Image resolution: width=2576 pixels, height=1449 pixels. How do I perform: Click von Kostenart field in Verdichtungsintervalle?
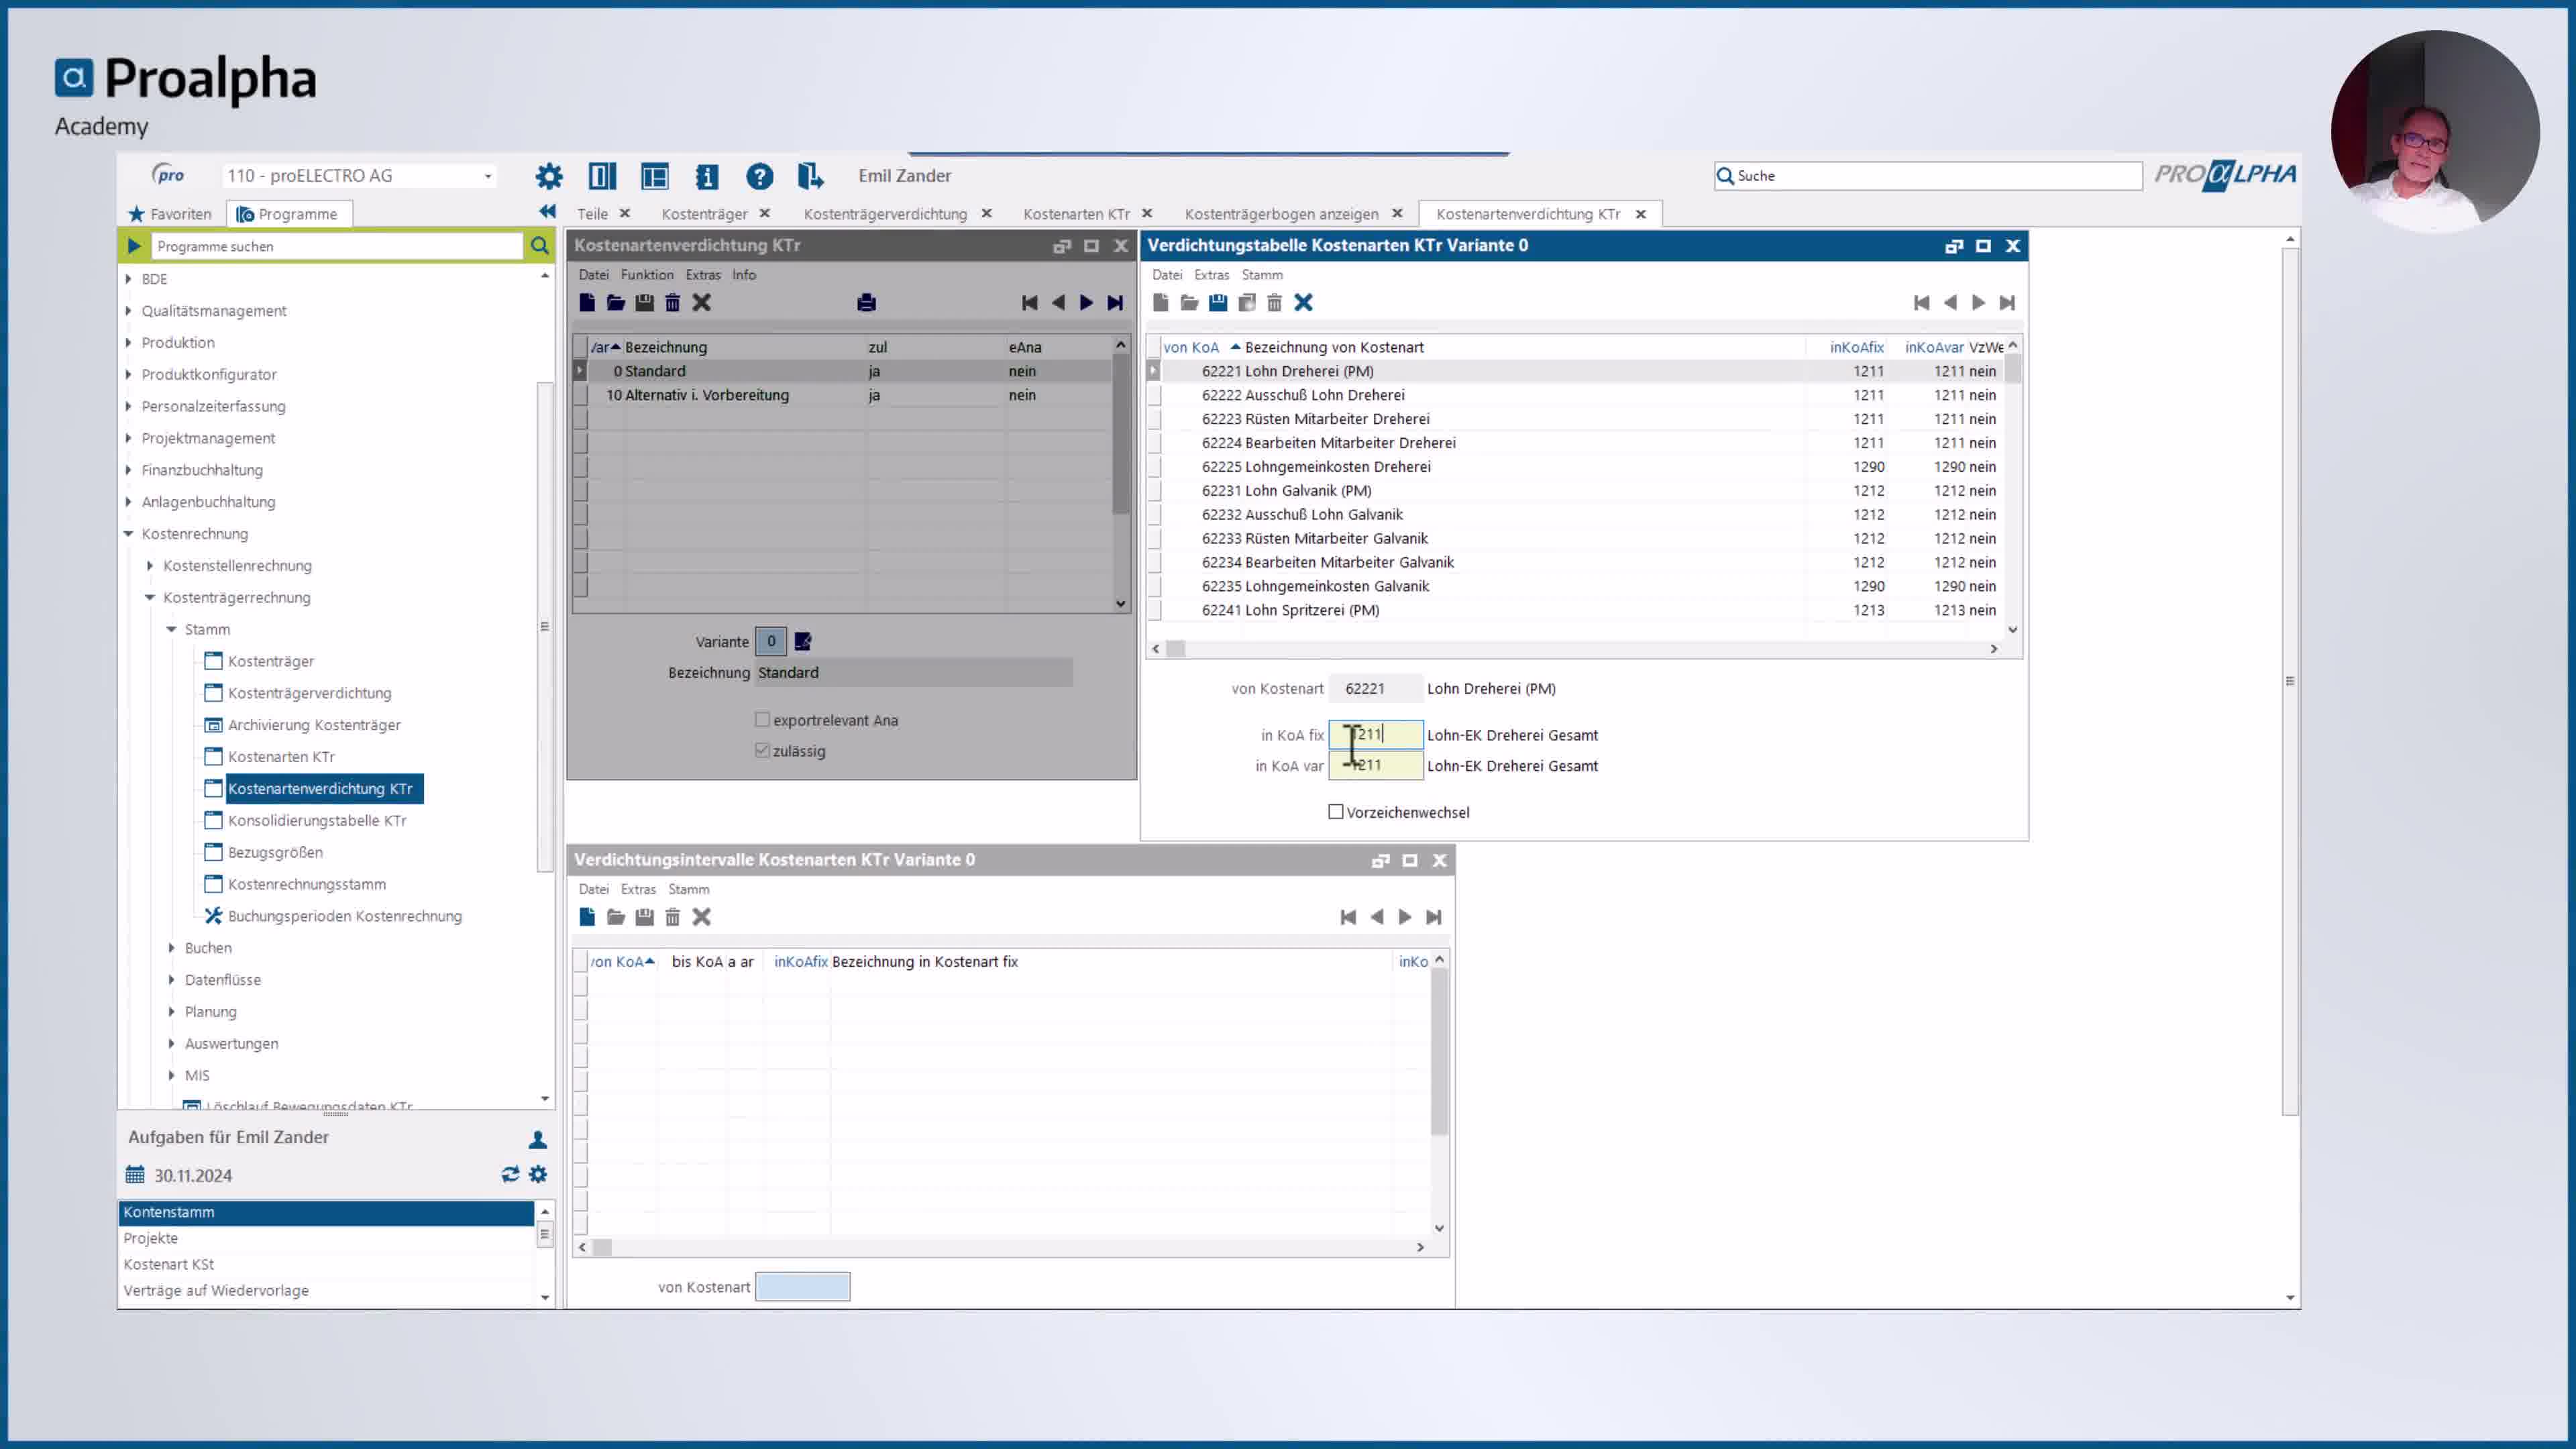point(803,1287)
